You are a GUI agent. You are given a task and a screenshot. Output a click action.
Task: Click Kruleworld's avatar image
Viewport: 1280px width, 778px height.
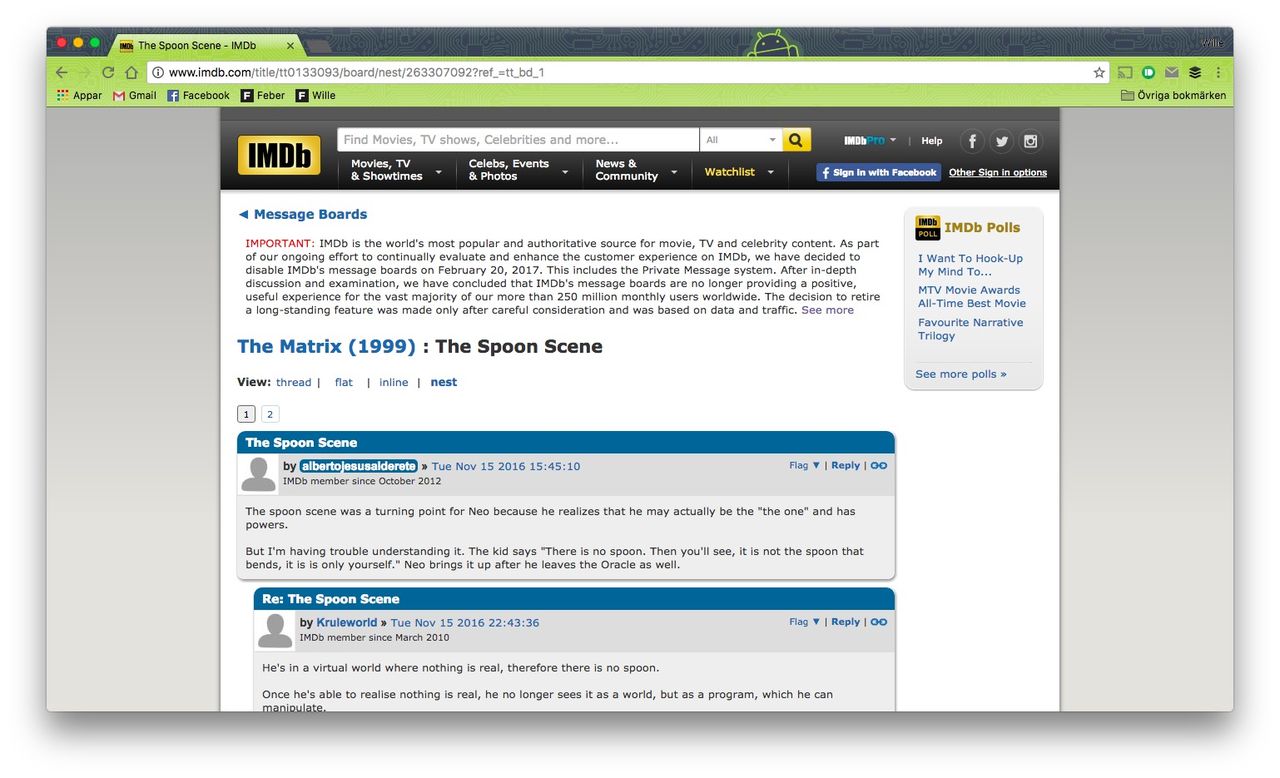point(275,630)
